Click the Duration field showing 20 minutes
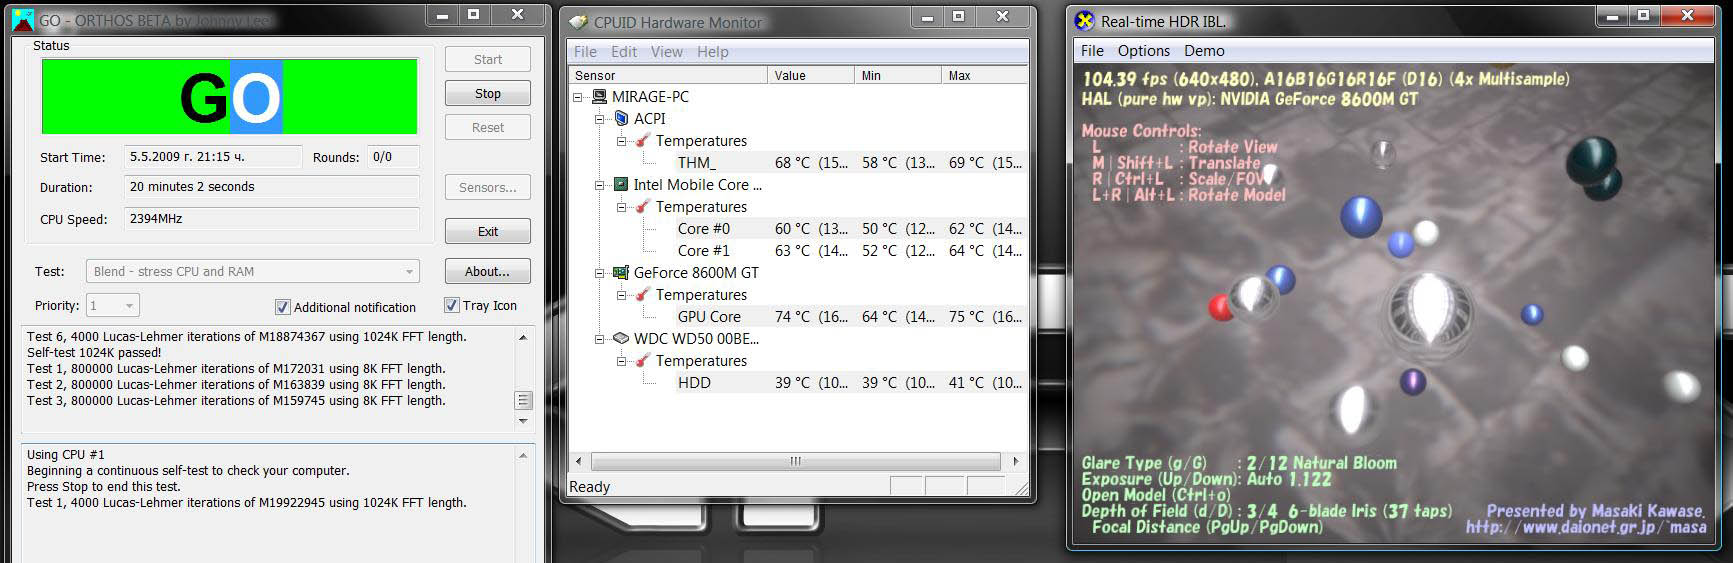The width and height of the screenshot is (1733, 563). 272,187
